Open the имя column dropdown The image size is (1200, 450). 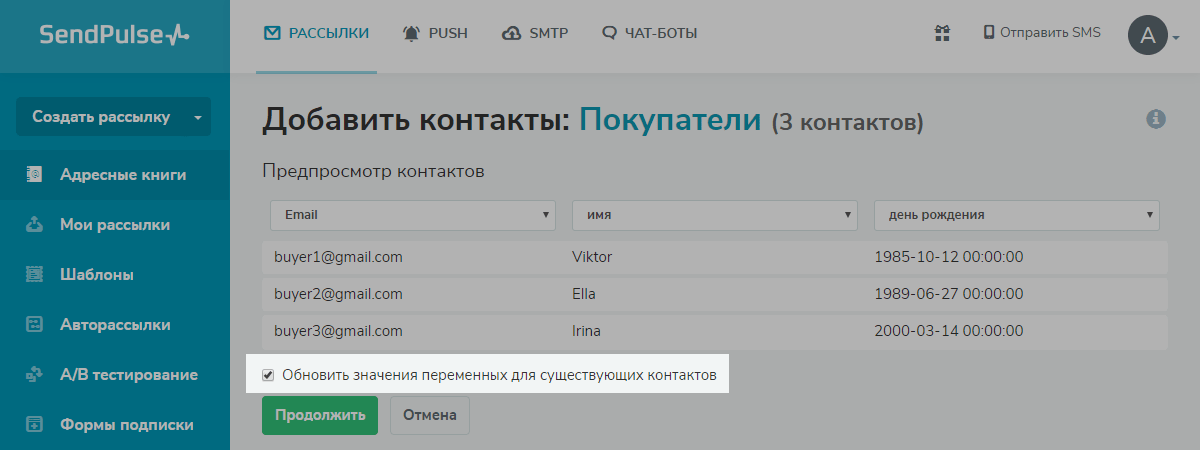[715, 214]
